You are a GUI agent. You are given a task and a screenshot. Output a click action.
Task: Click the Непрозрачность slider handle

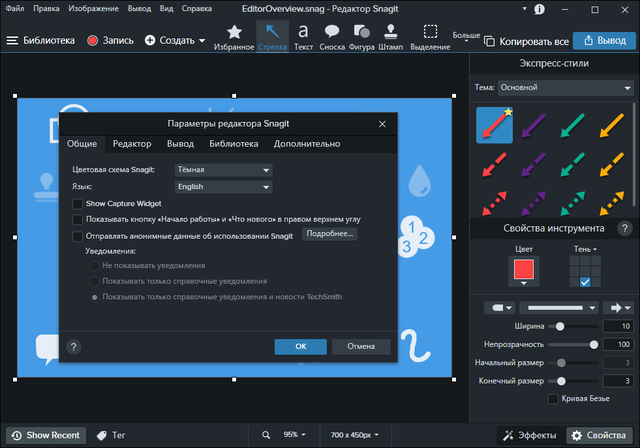(594, 345)
